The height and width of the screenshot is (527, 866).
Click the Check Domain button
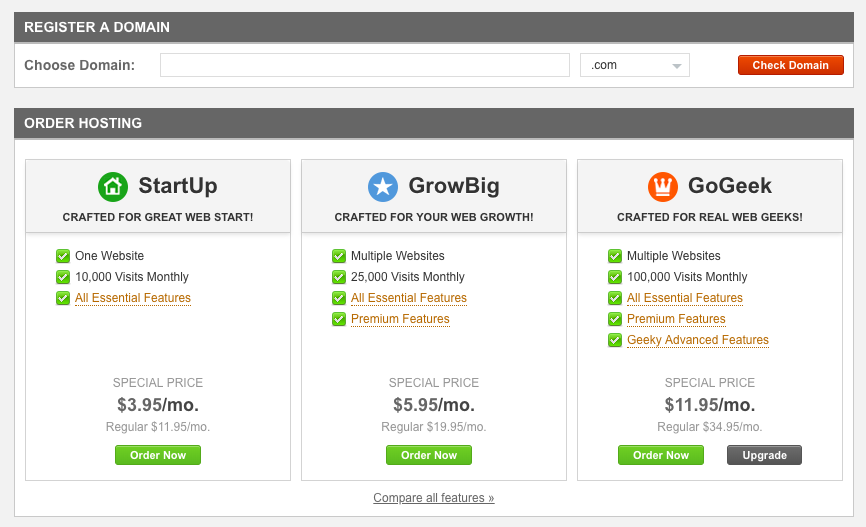coord(790,65)
